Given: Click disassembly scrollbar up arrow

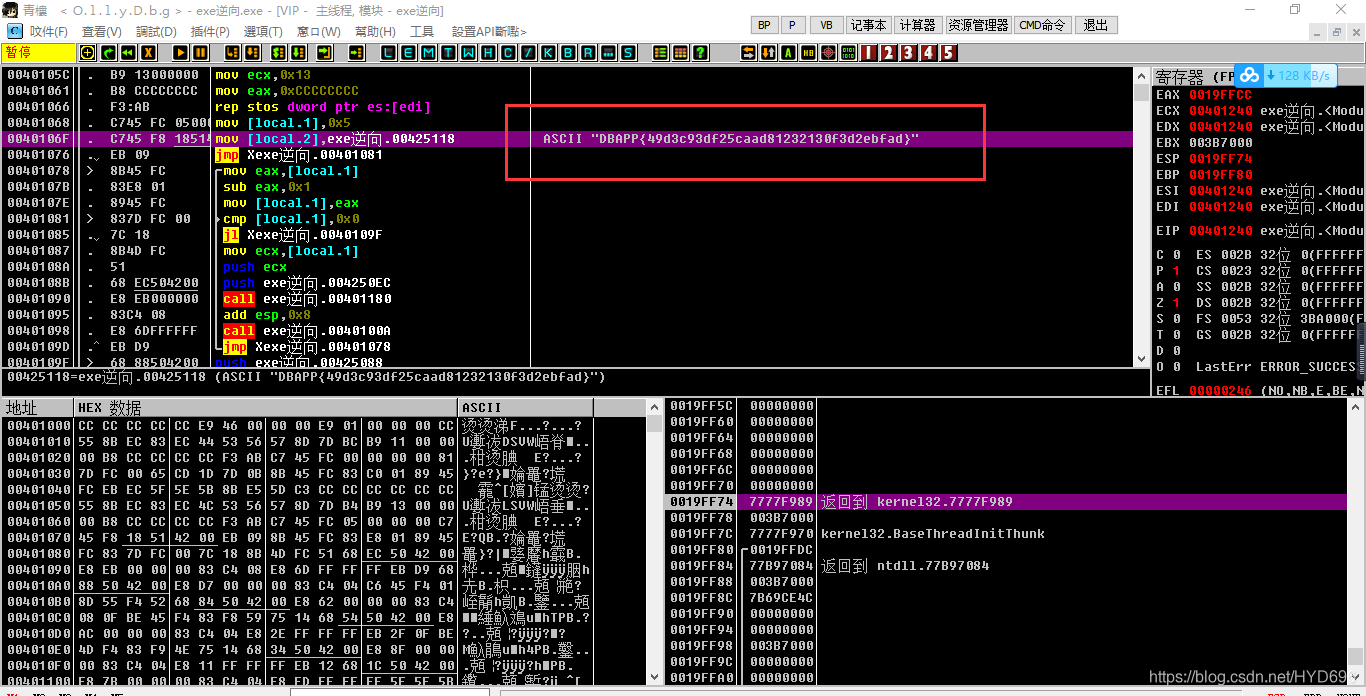Looking at the screenshot, I should point(1141,76).
